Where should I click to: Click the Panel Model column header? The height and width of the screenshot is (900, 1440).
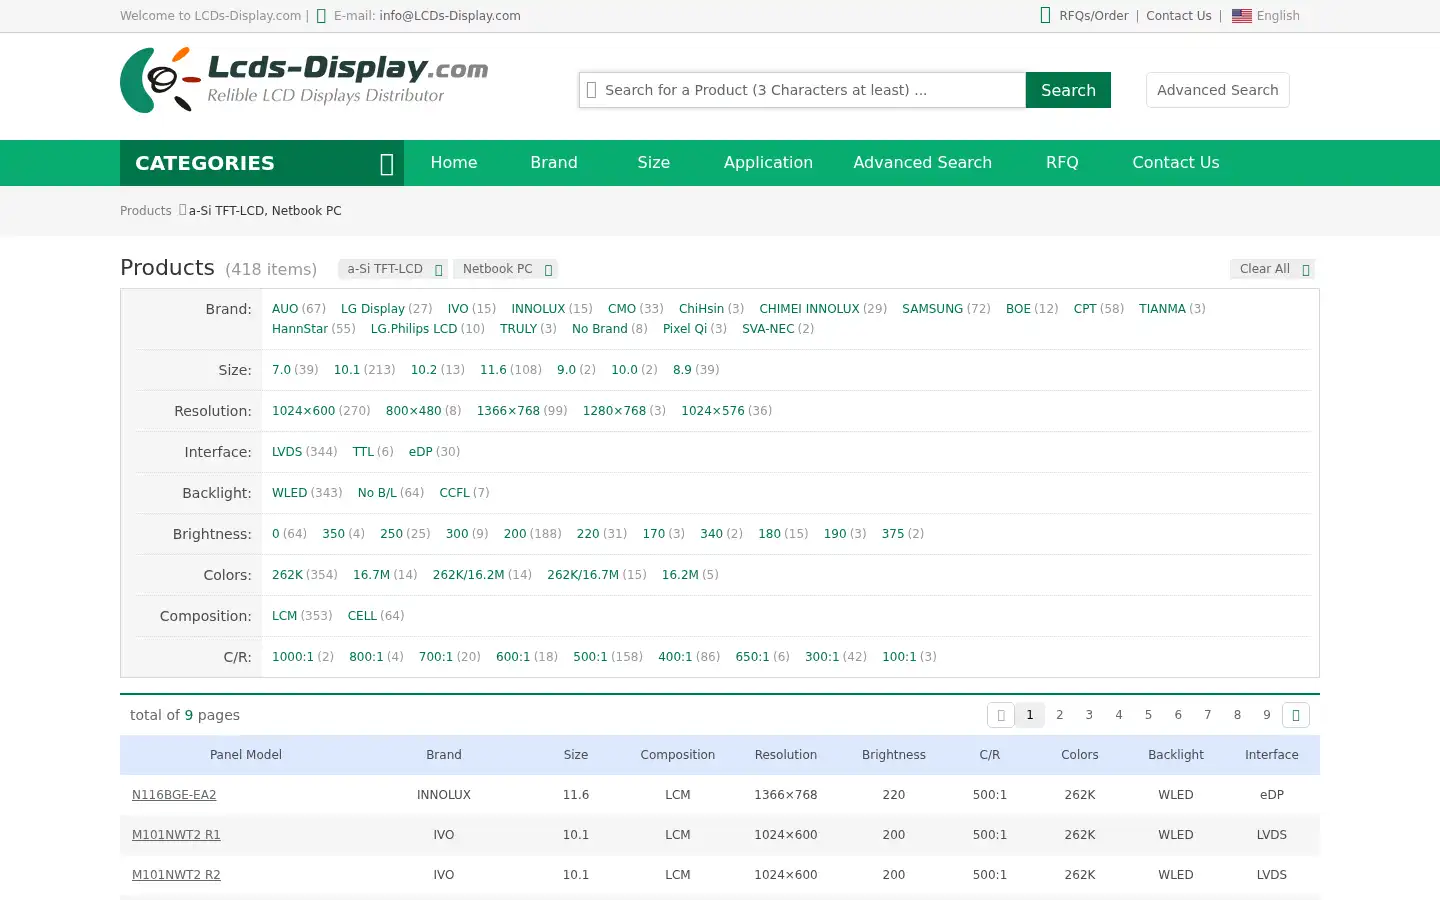pos(246,755)
